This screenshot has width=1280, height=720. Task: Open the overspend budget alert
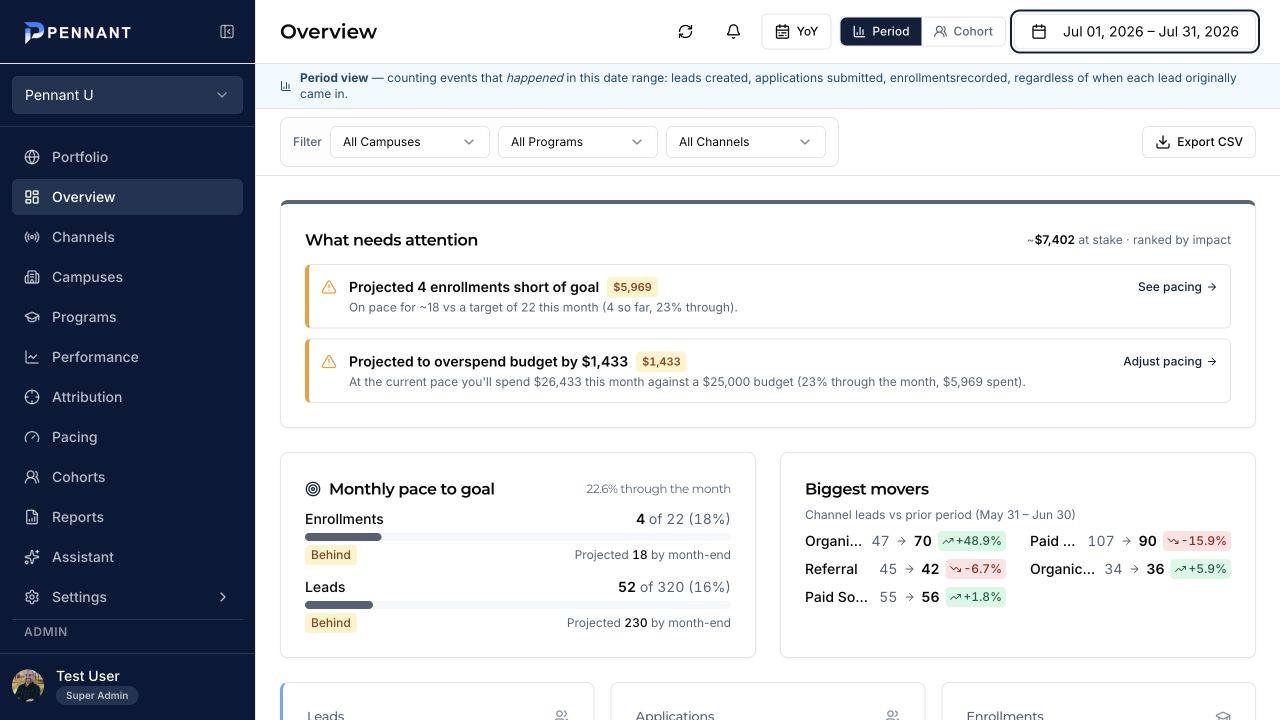tap(768, 371)
